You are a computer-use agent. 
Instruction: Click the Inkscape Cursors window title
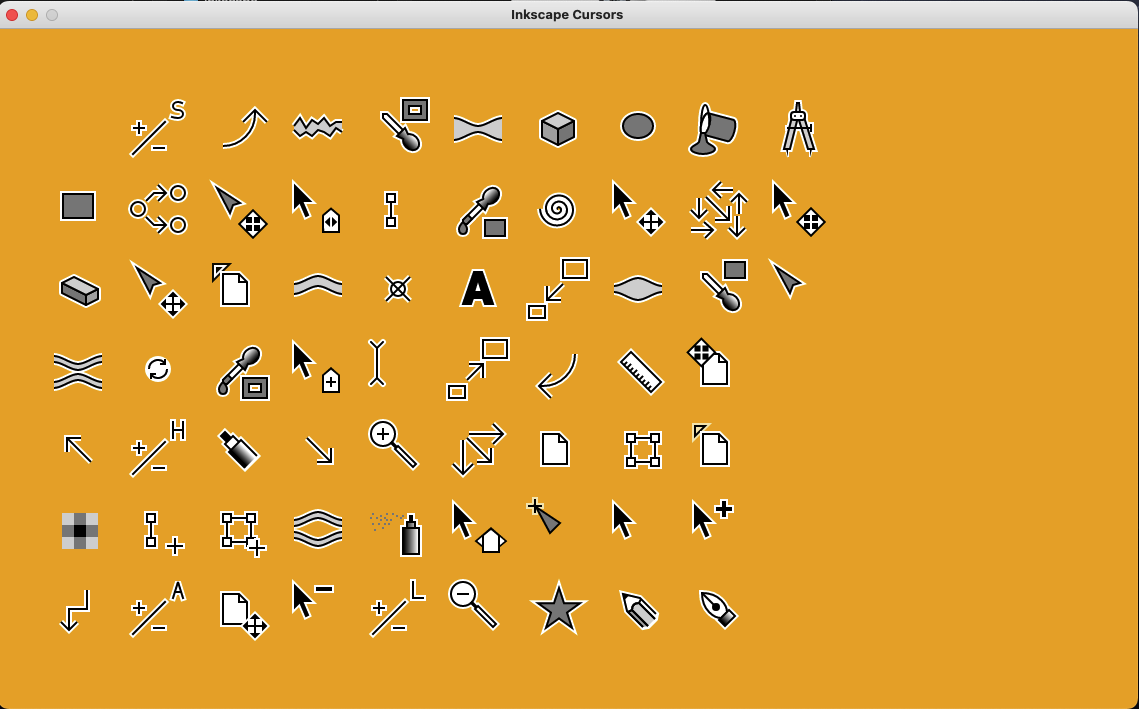[567, 14]
